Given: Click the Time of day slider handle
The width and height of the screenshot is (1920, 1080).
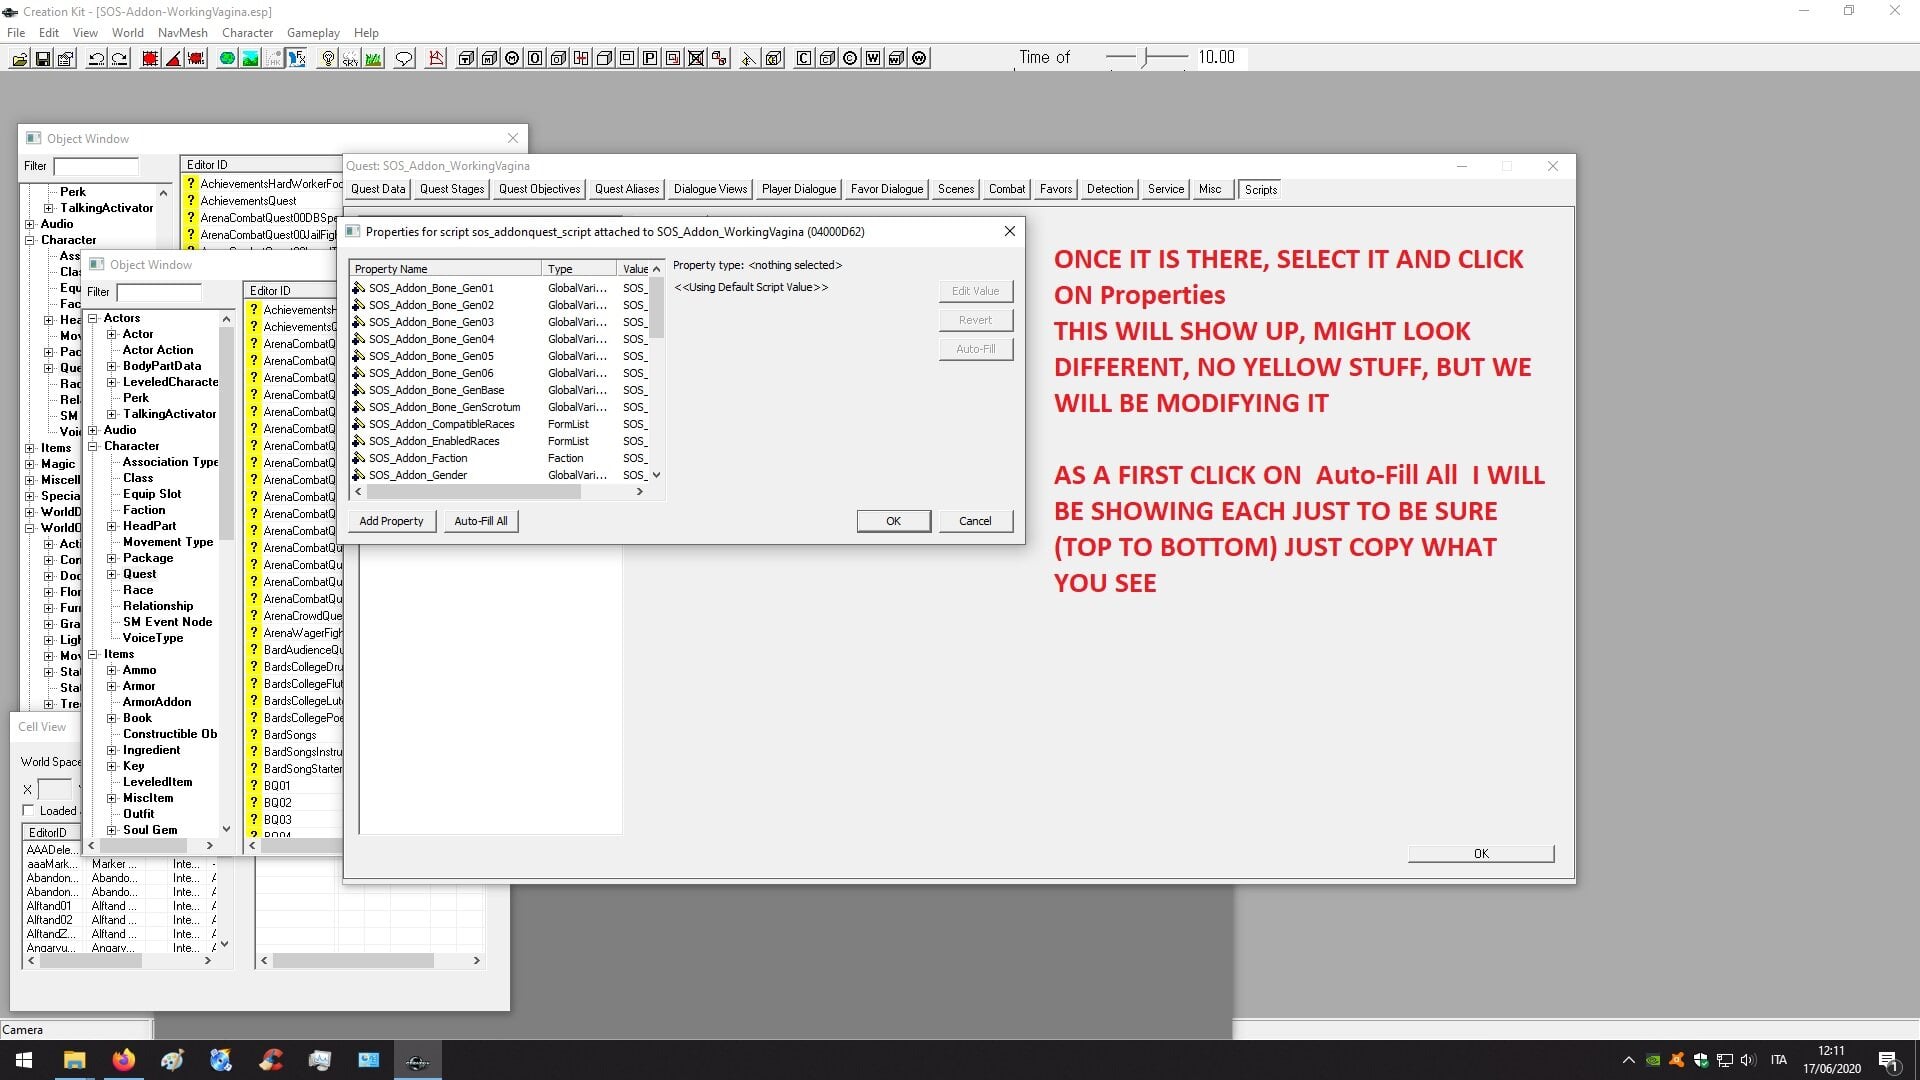Looking at the screenshot, I should pyautogui.click(x=1148, y=57).
